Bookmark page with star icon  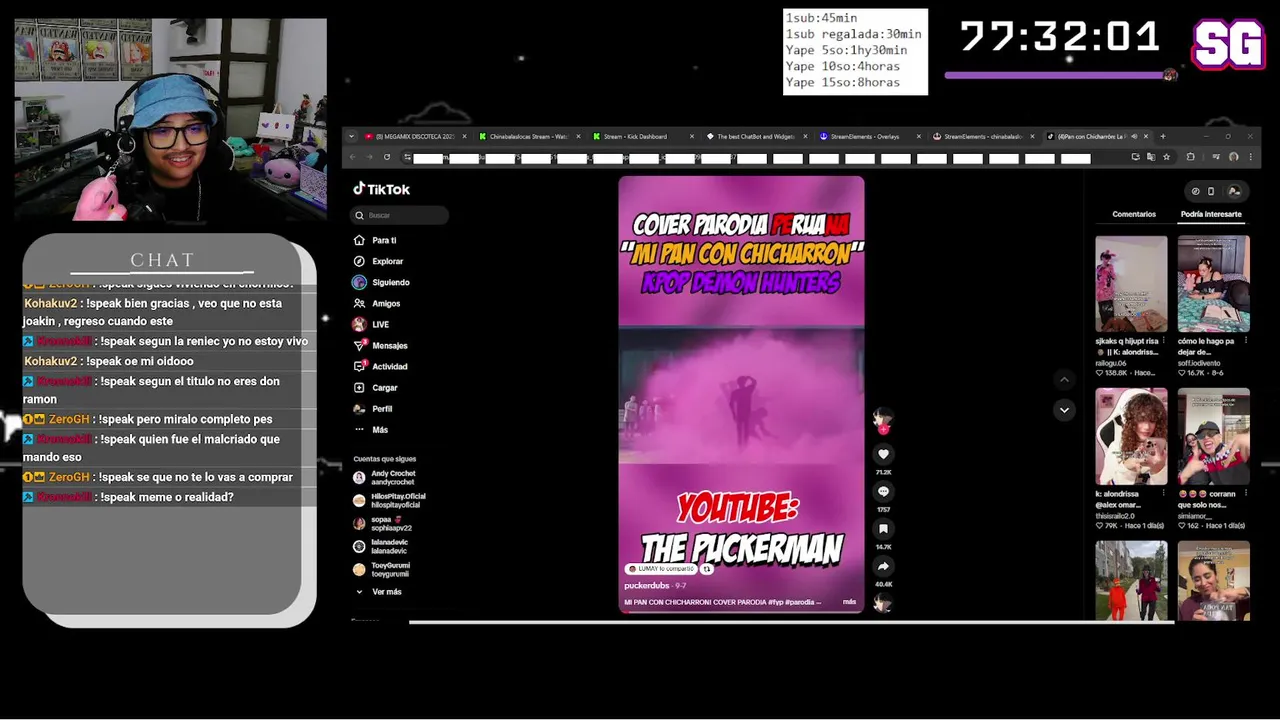click(x=1166, y=157)
